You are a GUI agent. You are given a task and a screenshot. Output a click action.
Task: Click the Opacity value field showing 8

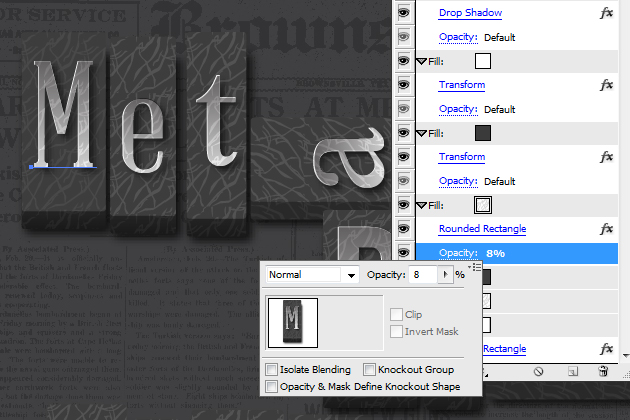pyautogui.click(x=423, y=275)
